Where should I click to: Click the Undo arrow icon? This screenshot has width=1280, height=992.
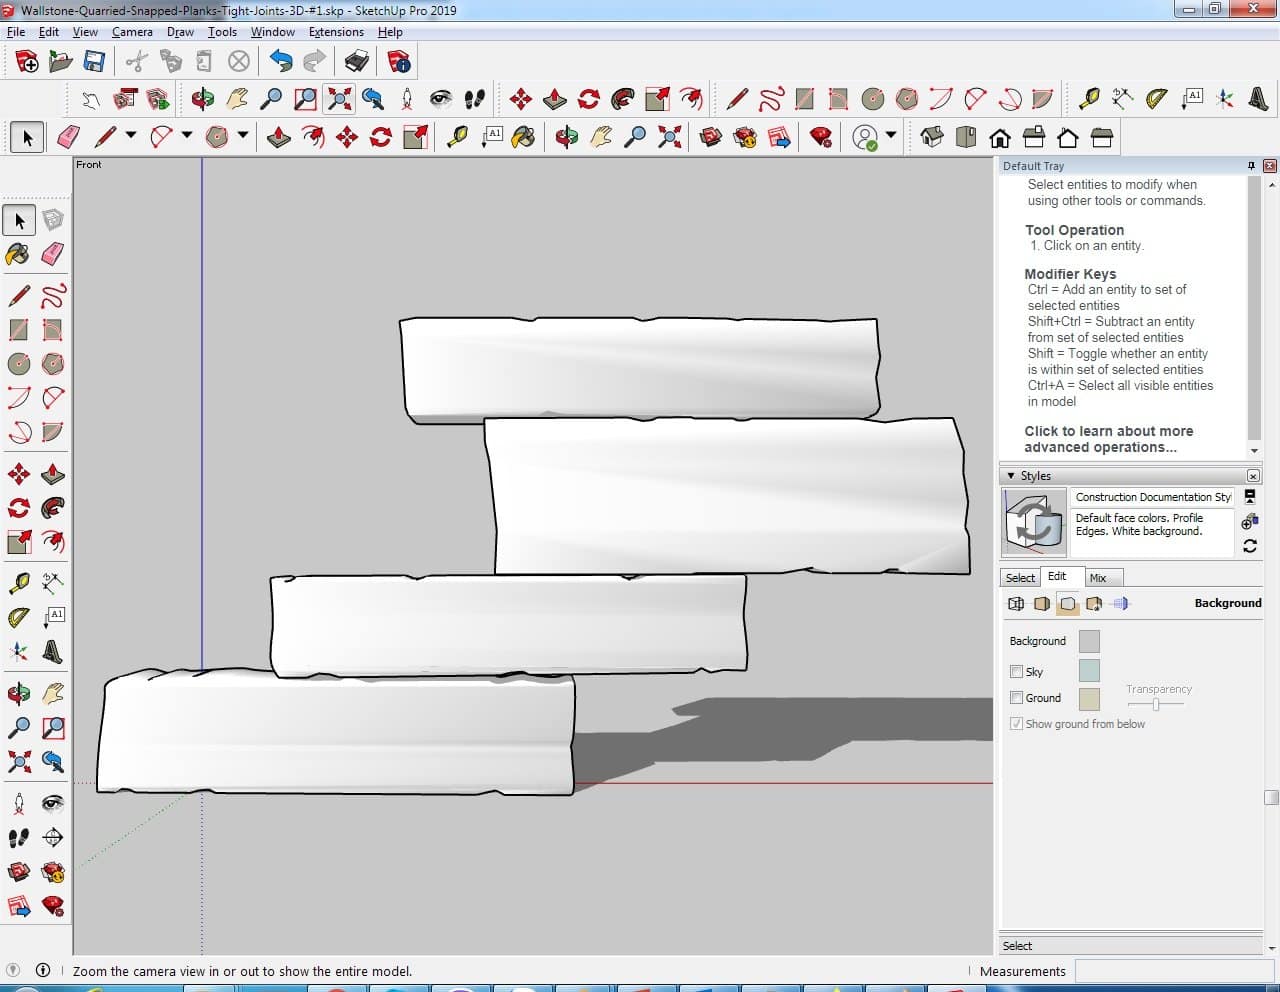pos(281,62)
